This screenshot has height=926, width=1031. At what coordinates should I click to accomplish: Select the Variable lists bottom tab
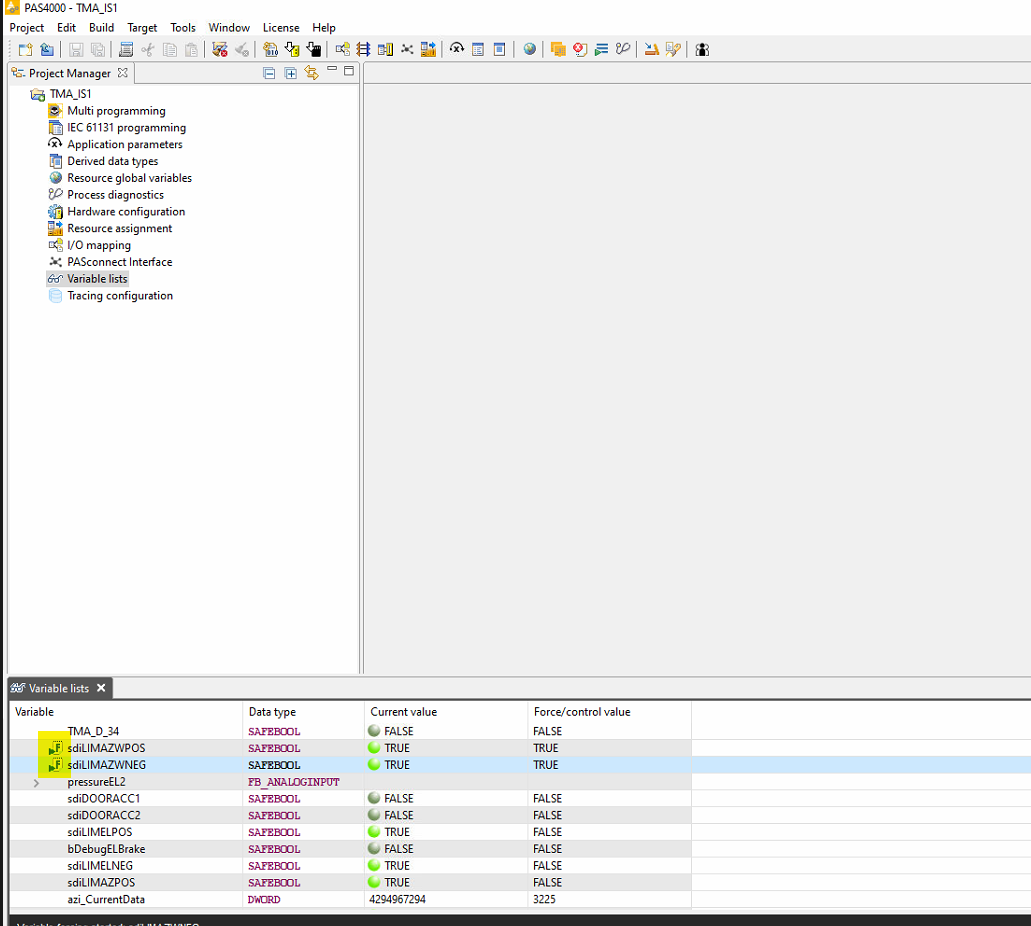(x=58, y=689)
